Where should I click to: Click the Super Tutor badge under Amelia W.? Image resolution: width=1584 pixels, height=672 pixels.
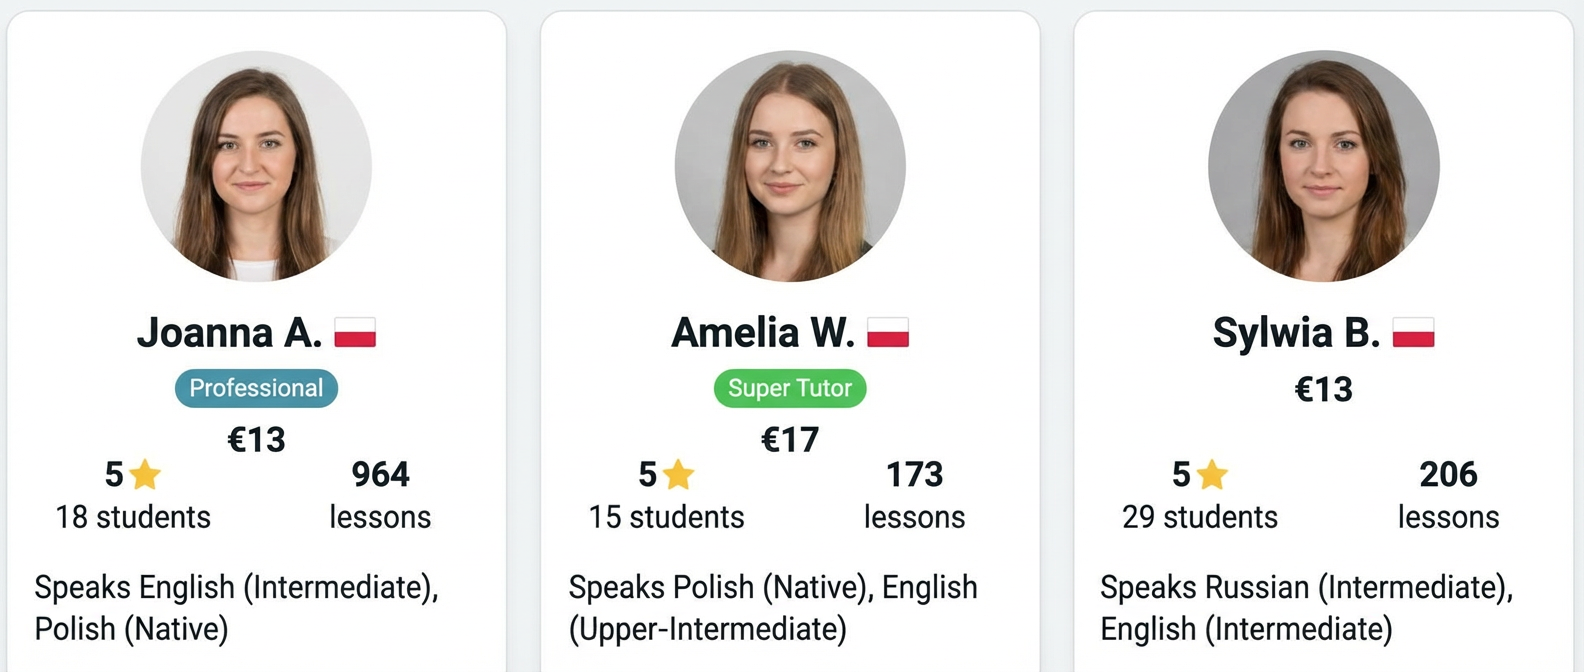(x=790, y=388)
